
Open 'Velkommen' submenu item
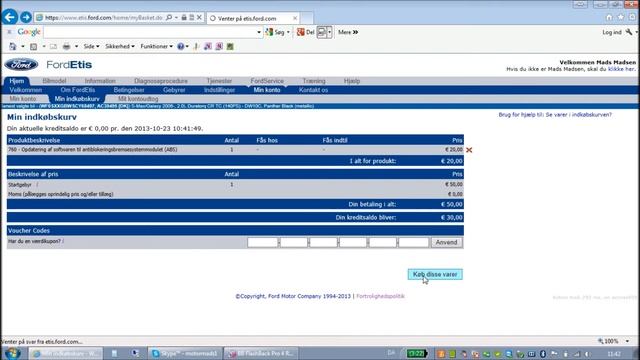(x=26, y=90)
